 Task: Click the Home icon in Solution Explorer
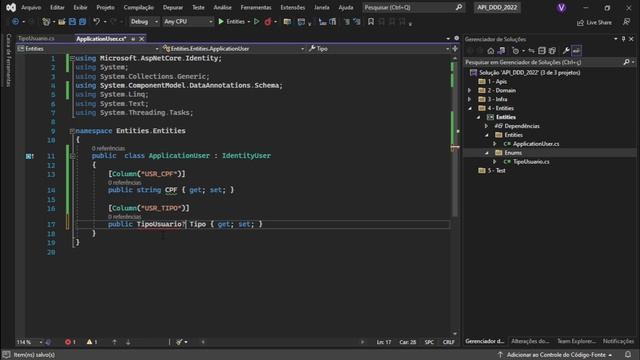491,51
